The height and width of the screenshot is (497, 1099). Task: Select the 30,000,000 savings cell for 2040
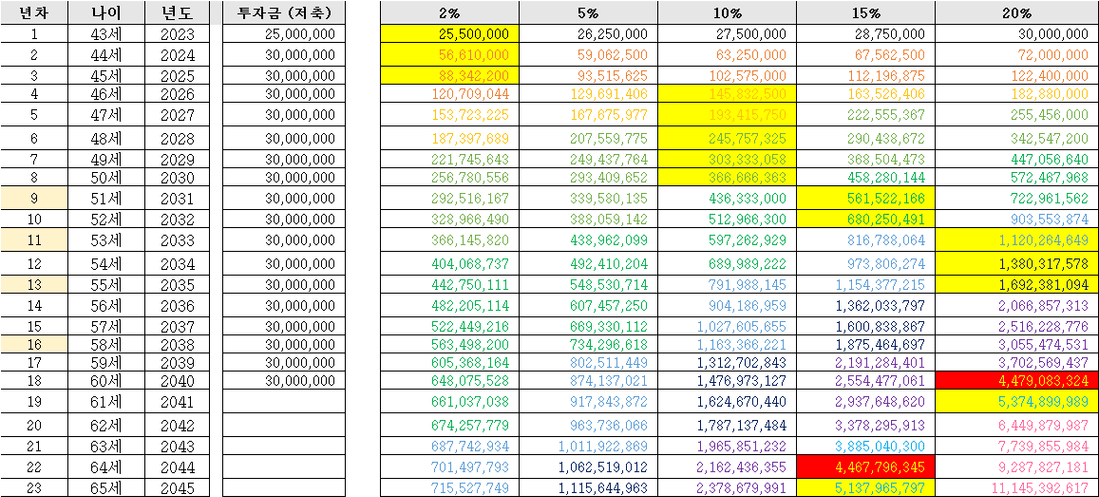pyautogui.click(x=285, y=381)
